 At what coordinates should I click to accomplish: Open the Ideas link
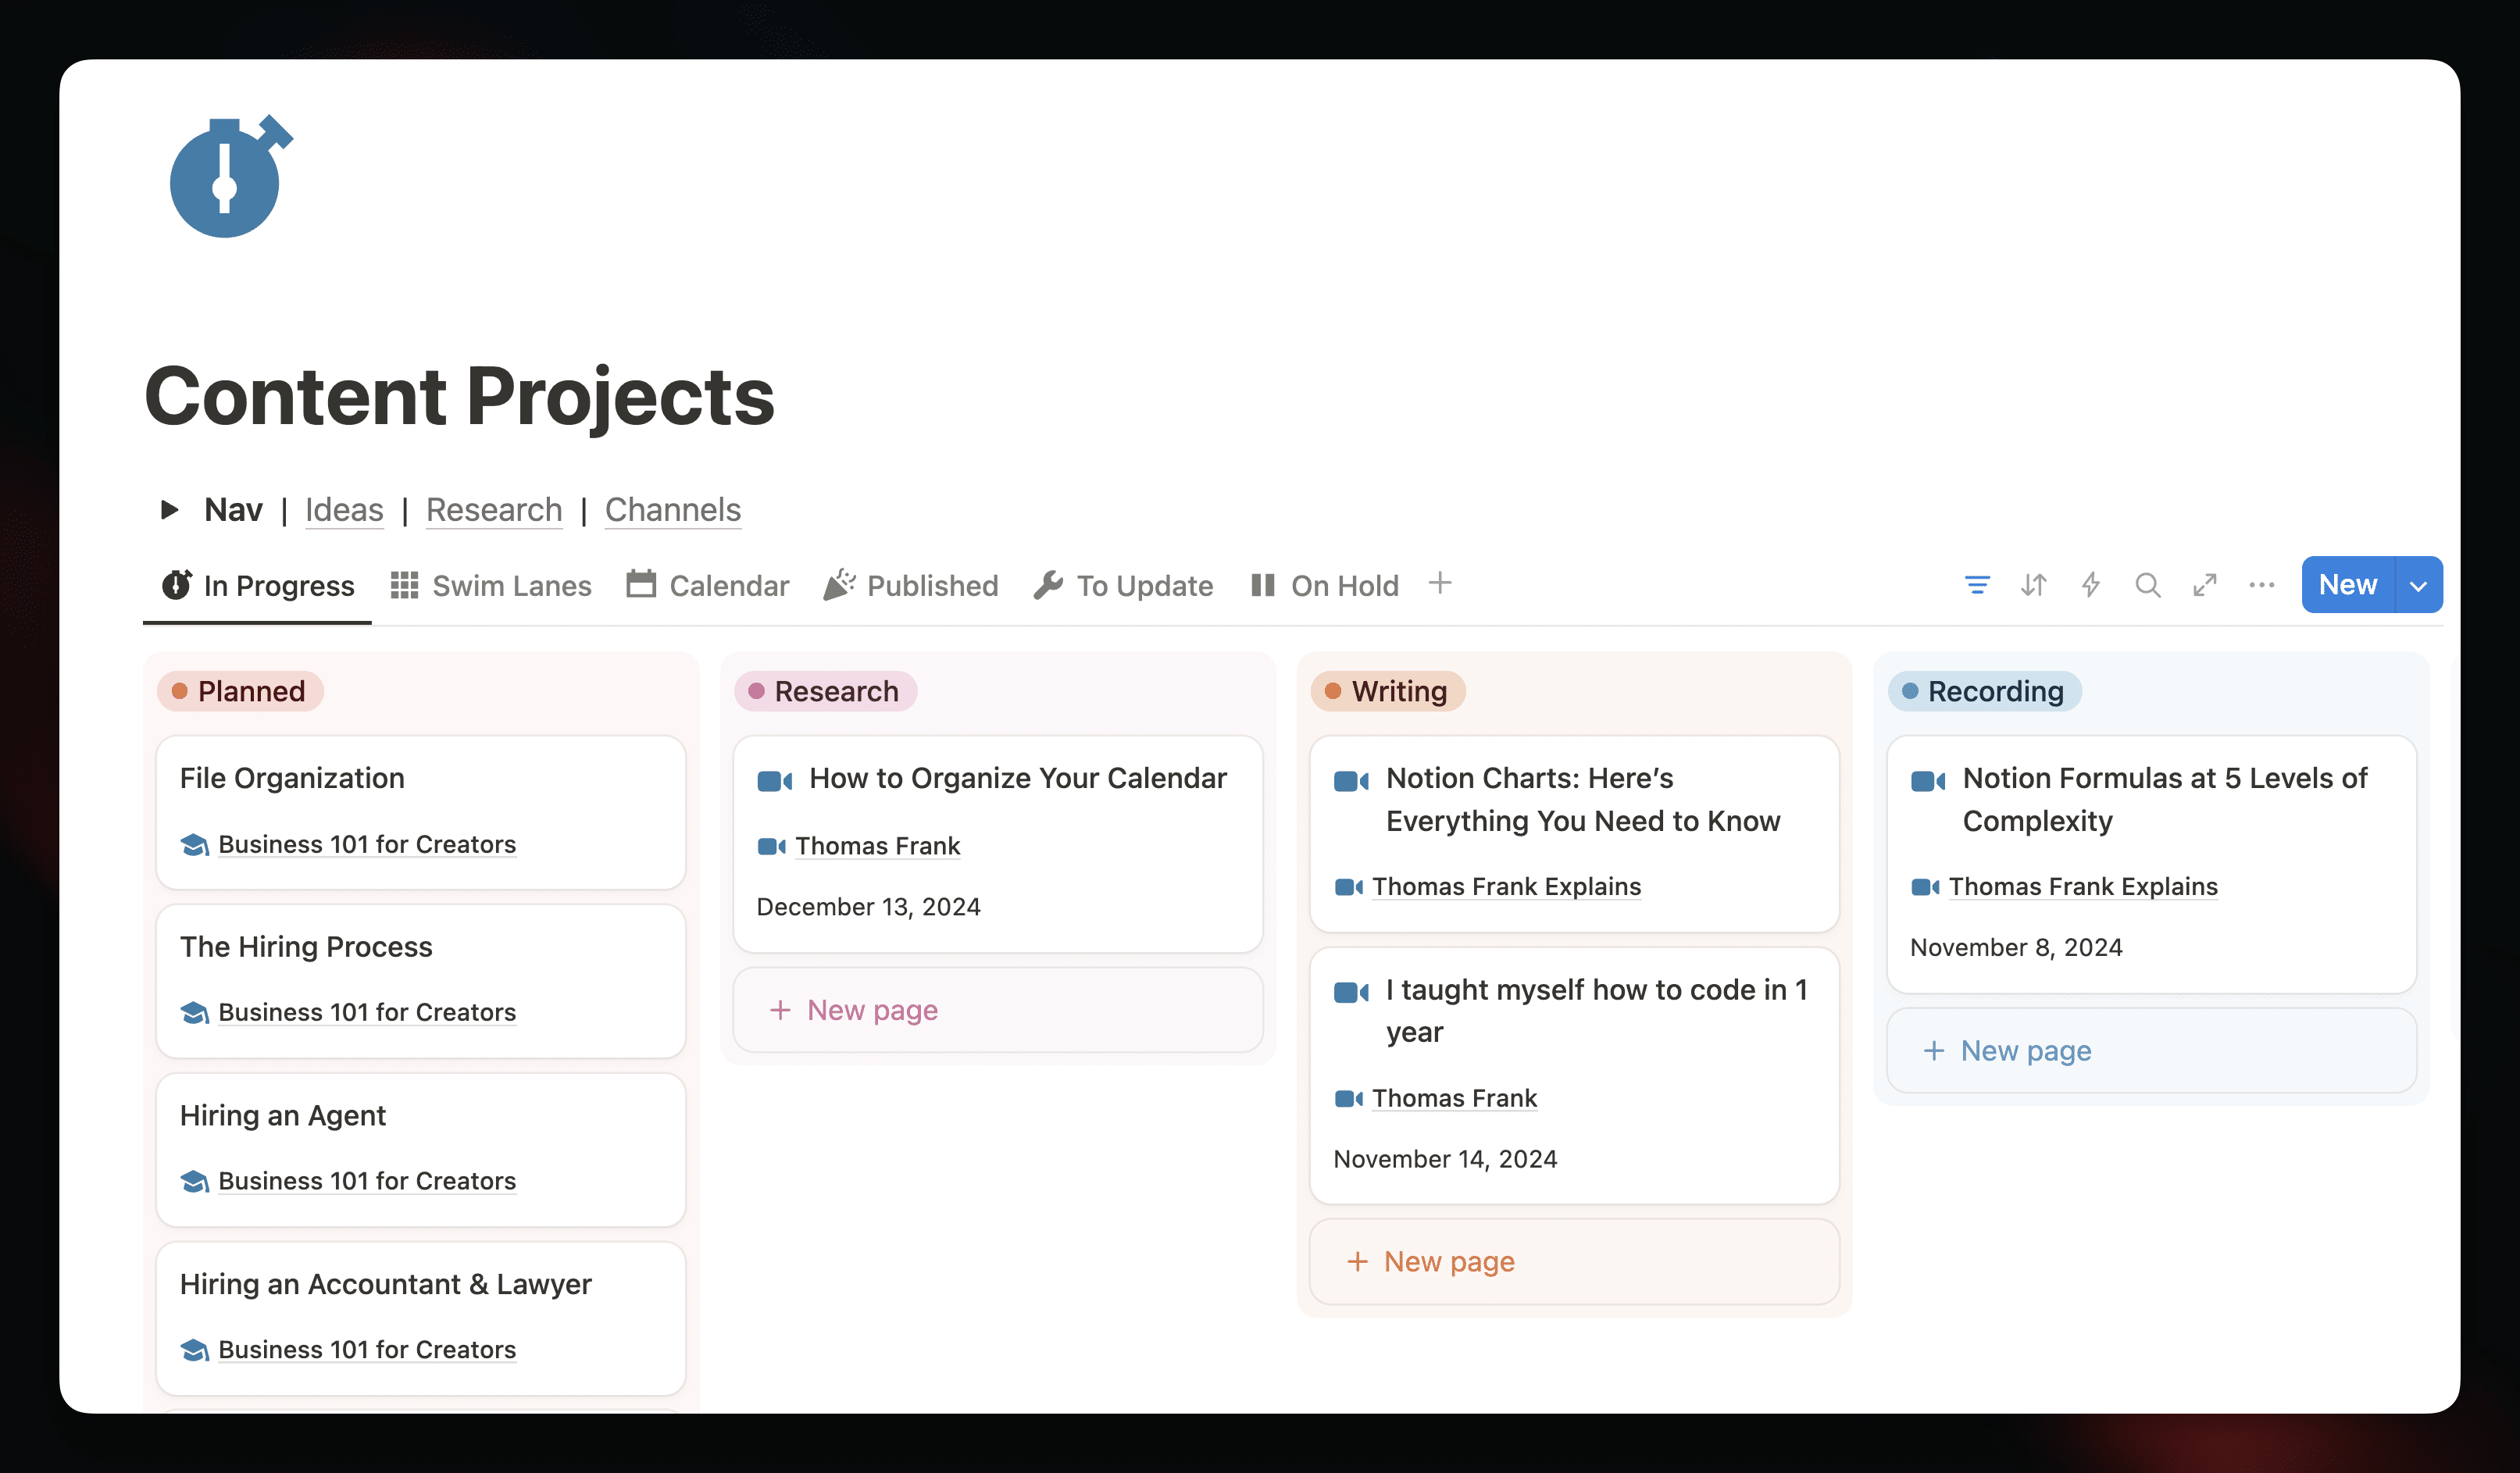(x=344, y=510)
